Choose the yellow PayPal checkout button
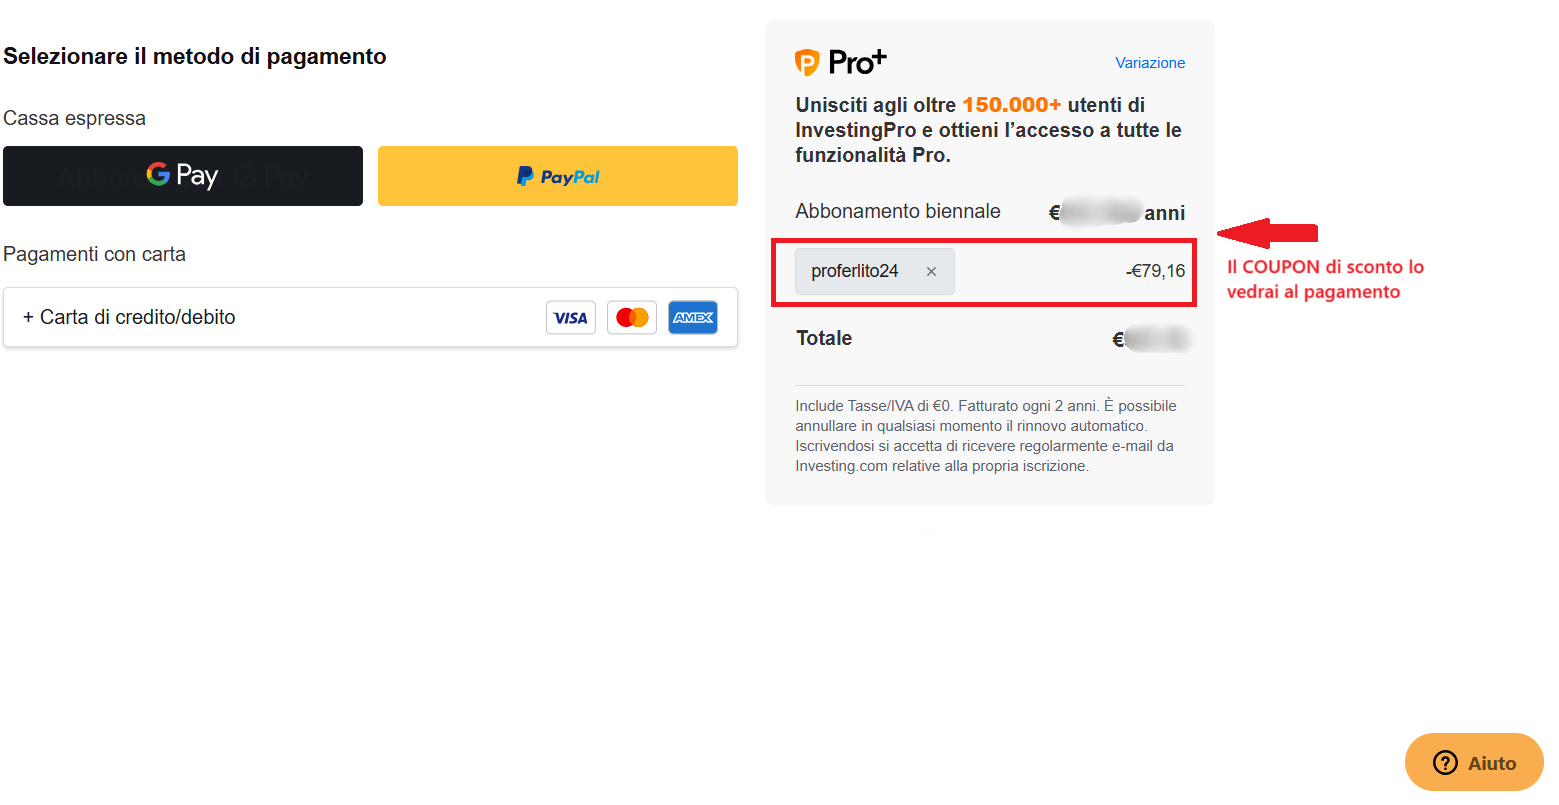 pos(558,176)
